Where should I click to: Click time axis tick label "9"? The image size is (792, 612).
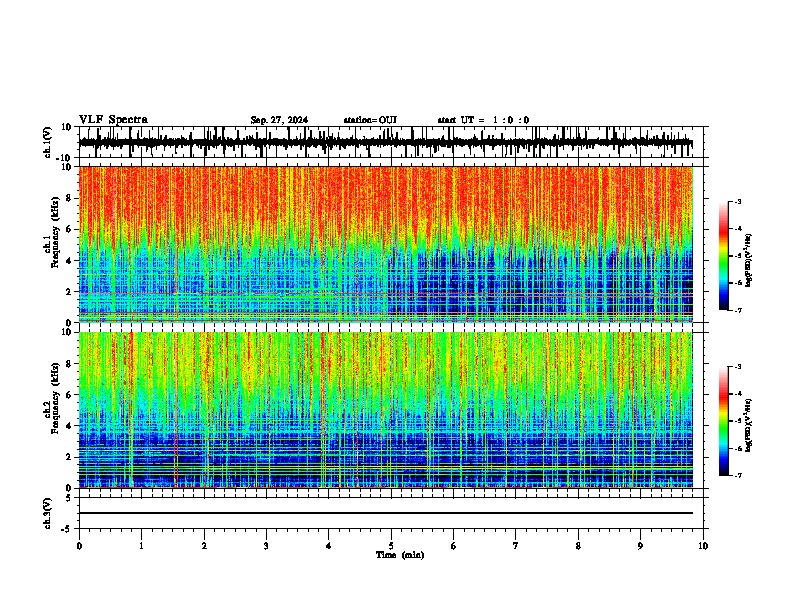pyautogui.click(x=640, y=546)
